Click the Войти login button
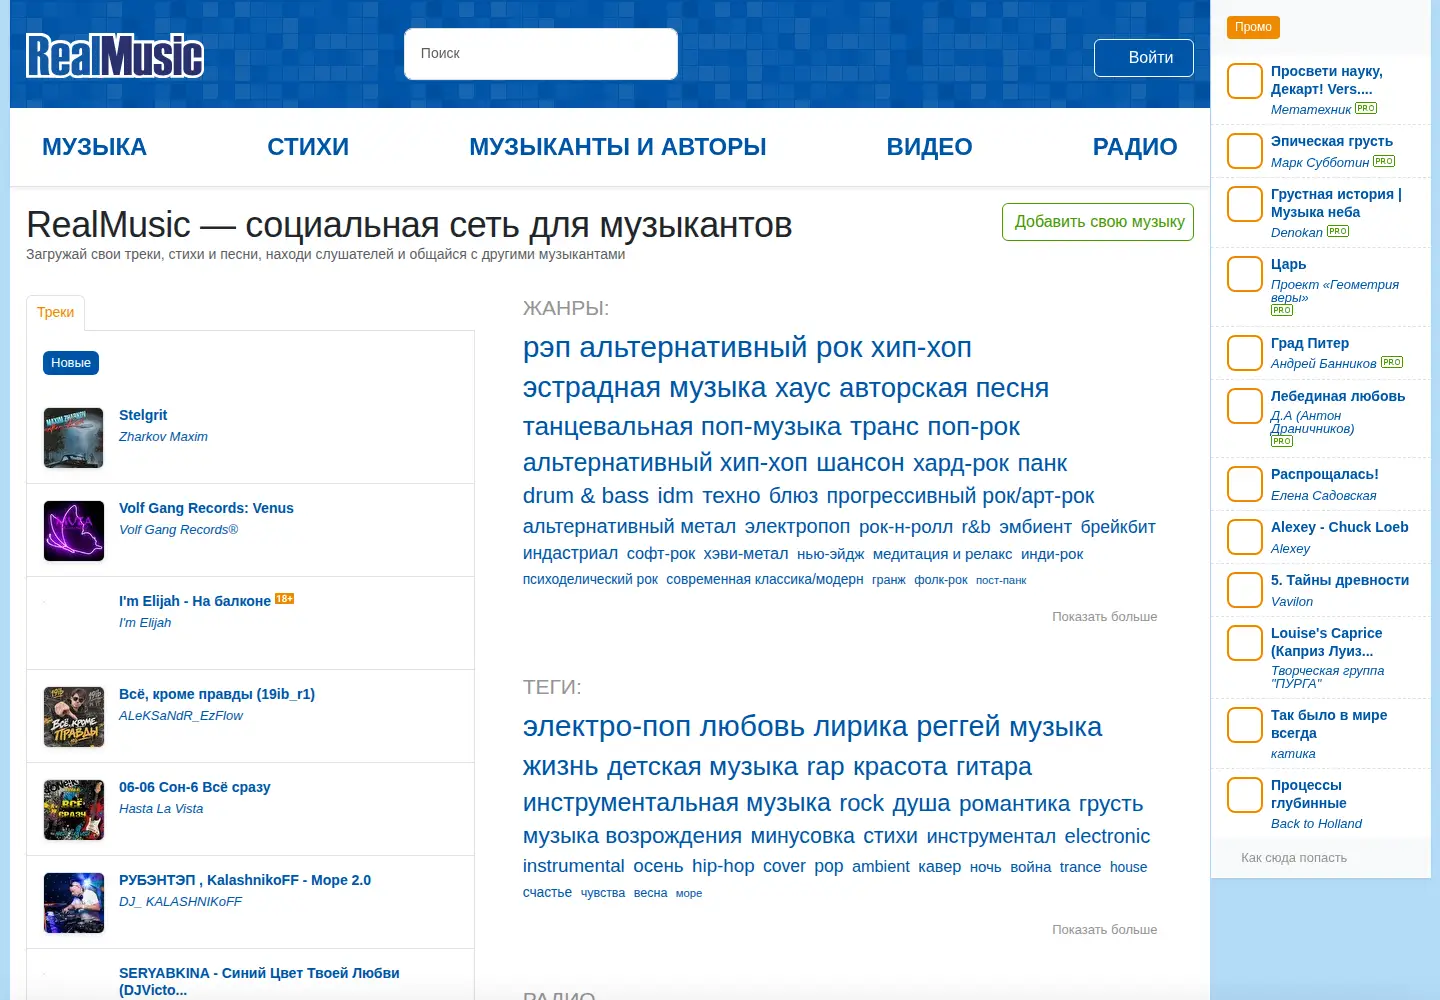1440x1000 pixels. click(1144, 58)
